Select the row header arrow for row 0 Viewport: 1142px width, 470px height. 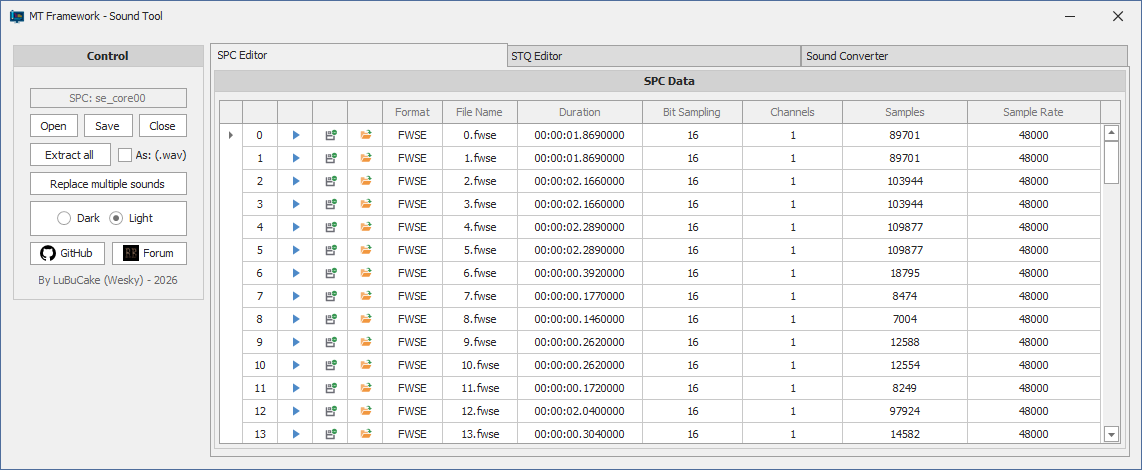coord(232,135)
